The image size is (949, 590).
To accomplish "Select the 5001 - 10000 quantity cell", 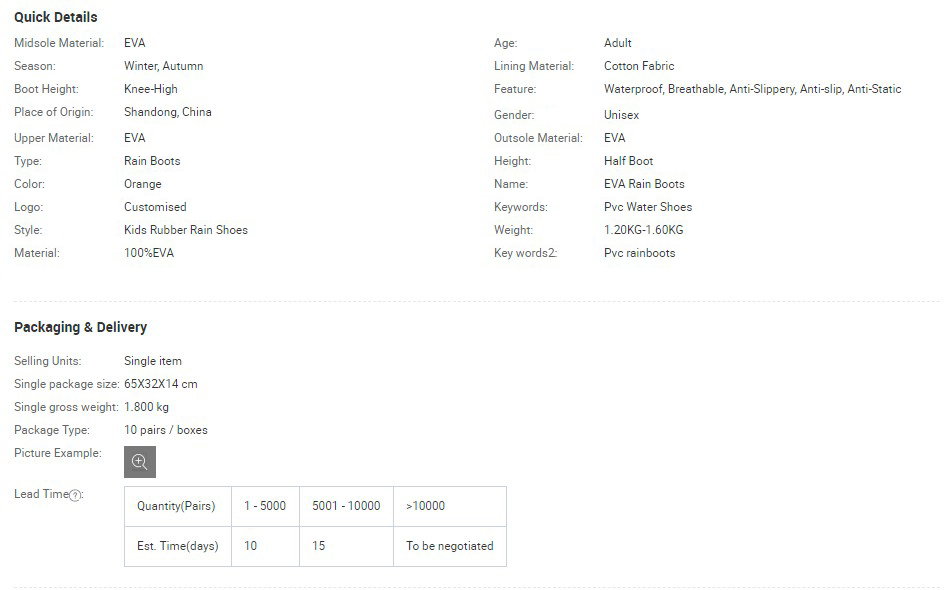I will (x=346, y=506).
